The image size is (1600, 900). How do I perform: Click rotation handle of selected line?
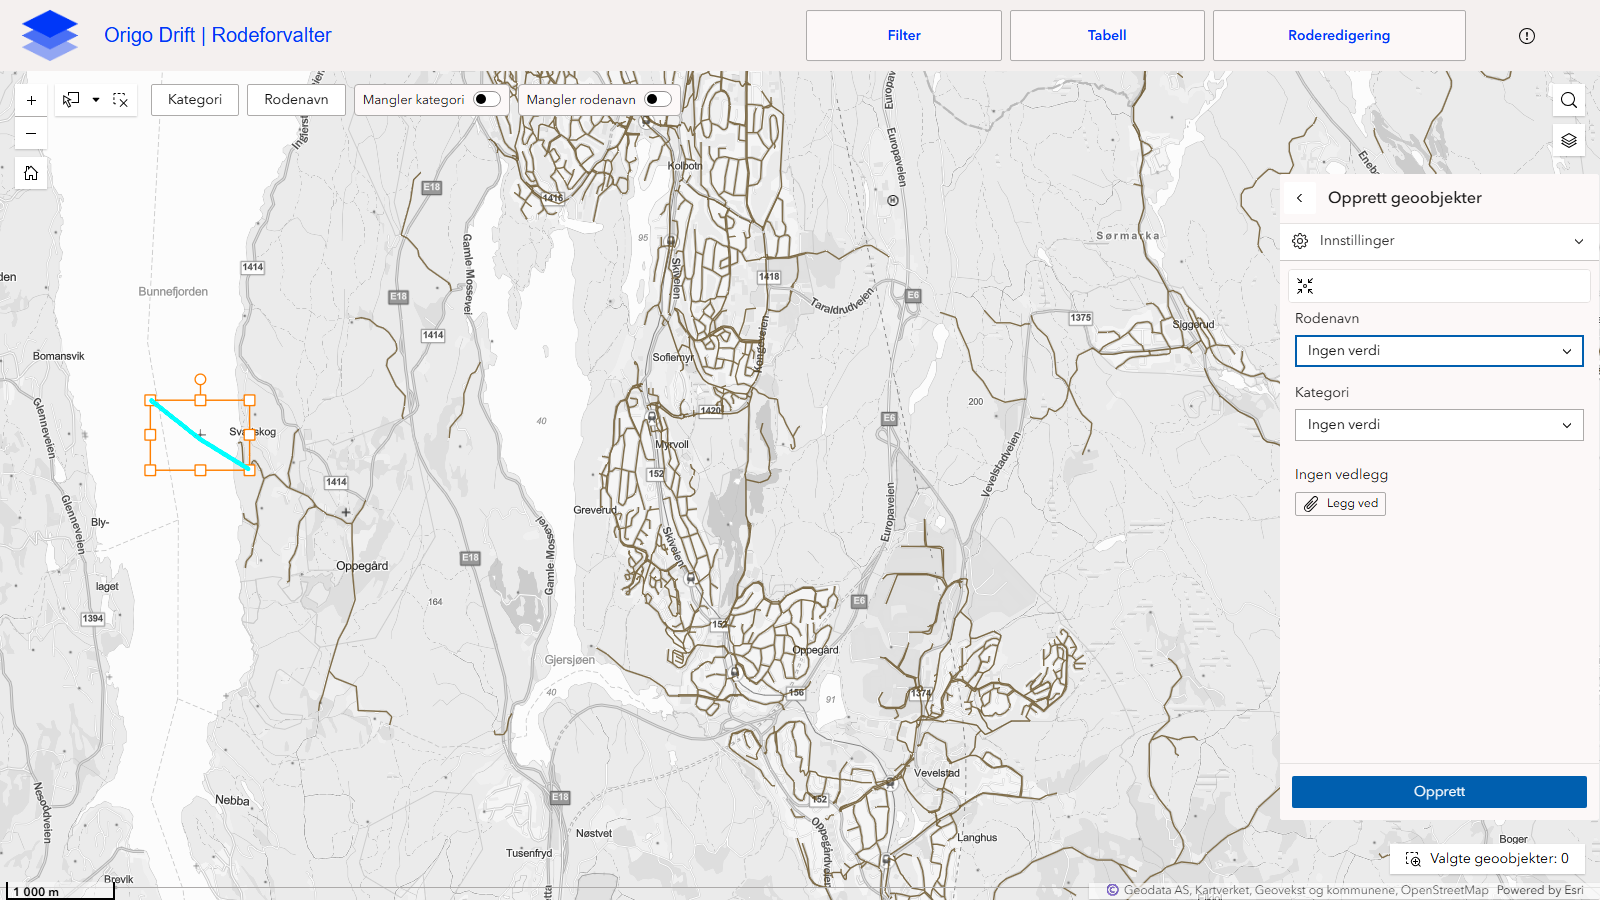tap(200, 380)
